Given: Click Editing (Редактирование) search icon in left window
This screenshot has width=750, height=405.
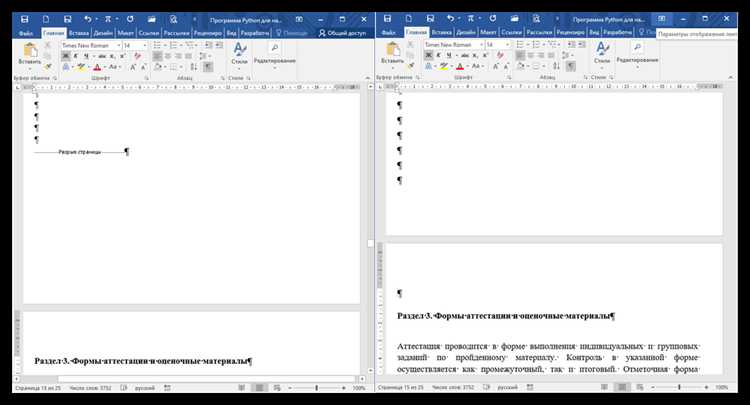Looking at the screenshot, I should tap(274, 48).
